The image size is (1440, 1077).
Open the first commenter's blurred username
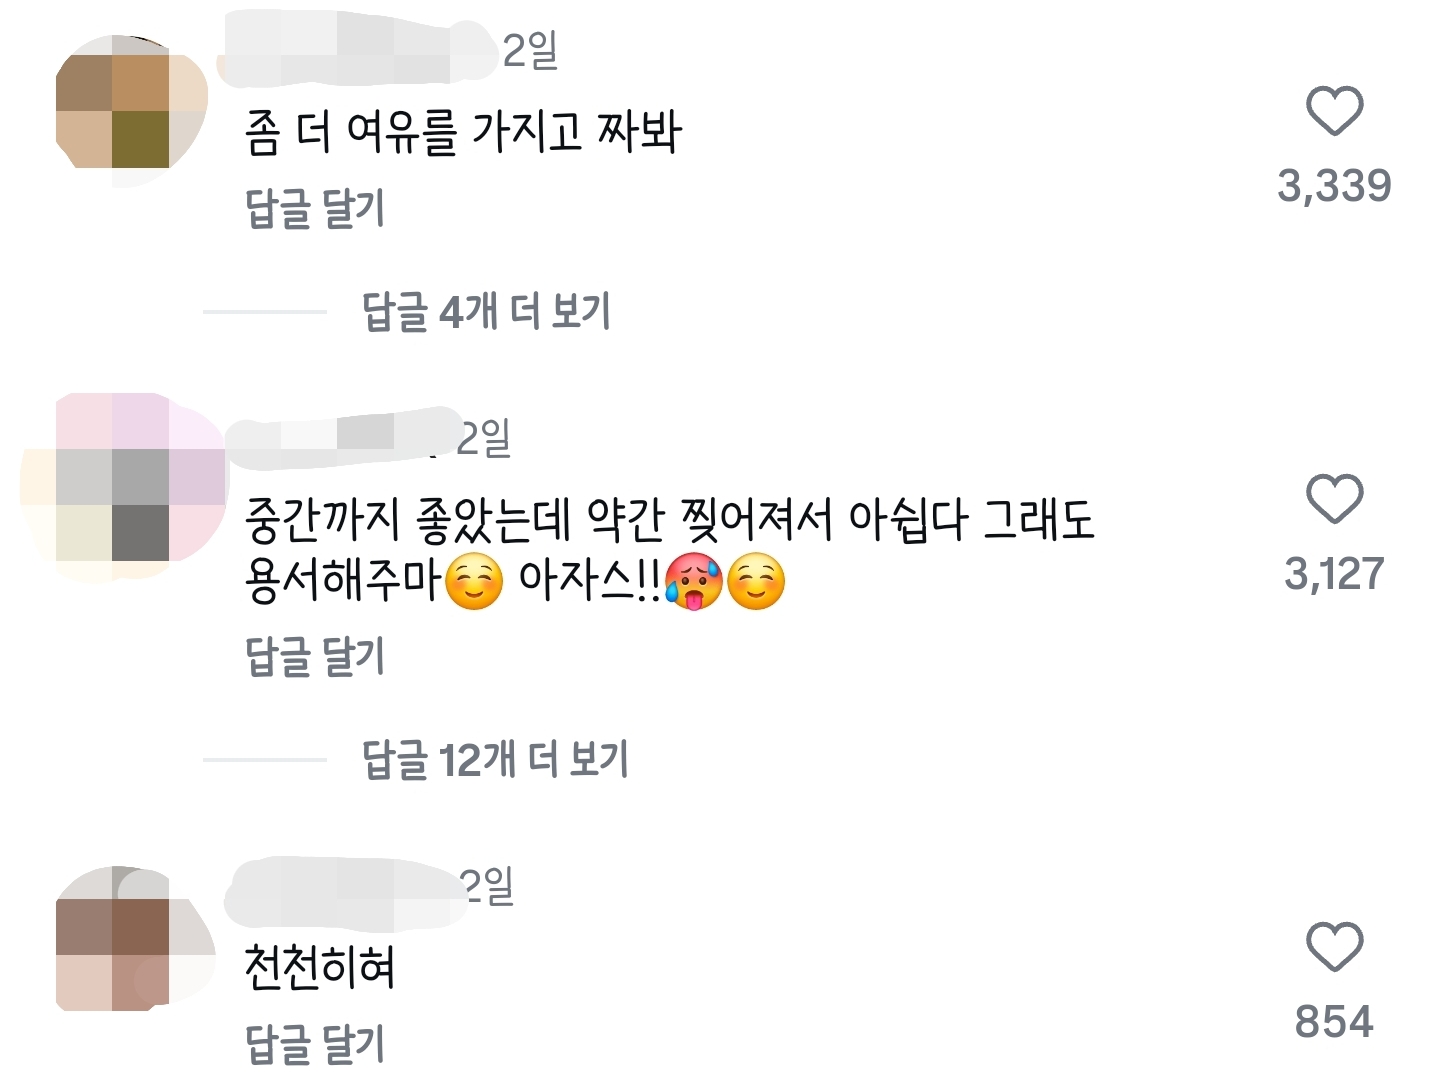(x=358, y=48)
